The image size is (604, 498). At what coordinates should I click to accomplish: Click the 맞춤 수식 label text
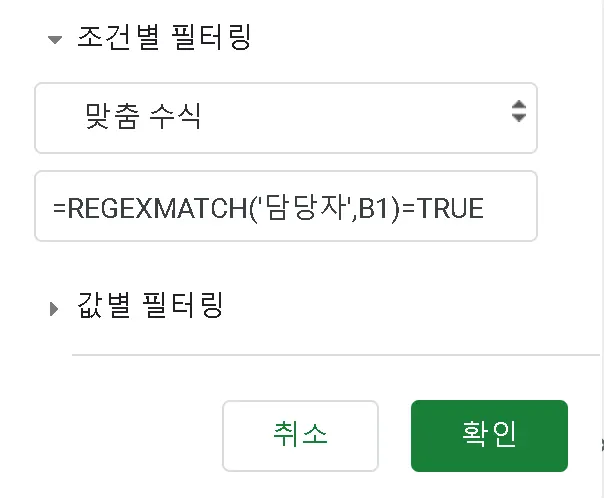point(143,117)
